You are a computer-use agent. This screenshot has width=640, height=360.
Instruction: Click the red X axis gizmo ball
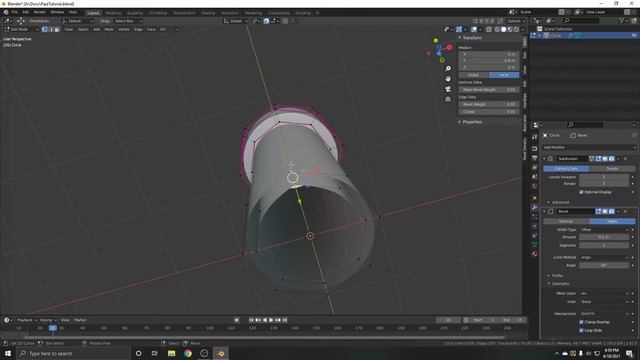point(449,47)
